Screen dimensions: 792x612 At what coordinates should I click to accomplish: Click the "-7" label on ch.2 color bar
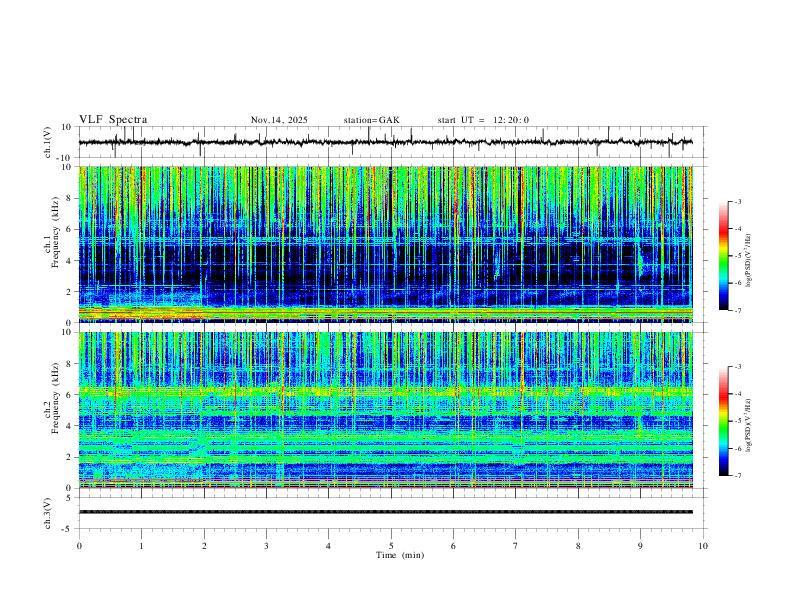tap(737, 476)
